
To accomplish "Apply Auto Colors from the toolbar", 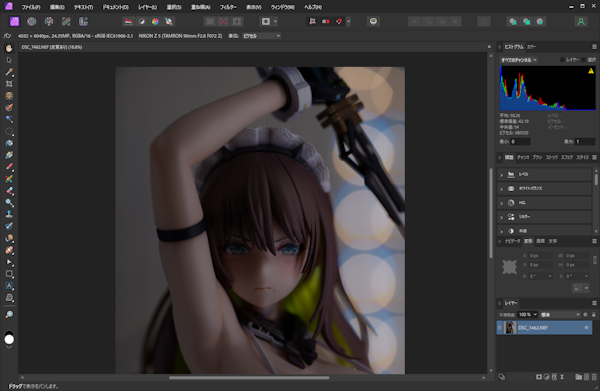I will [155, 21].
